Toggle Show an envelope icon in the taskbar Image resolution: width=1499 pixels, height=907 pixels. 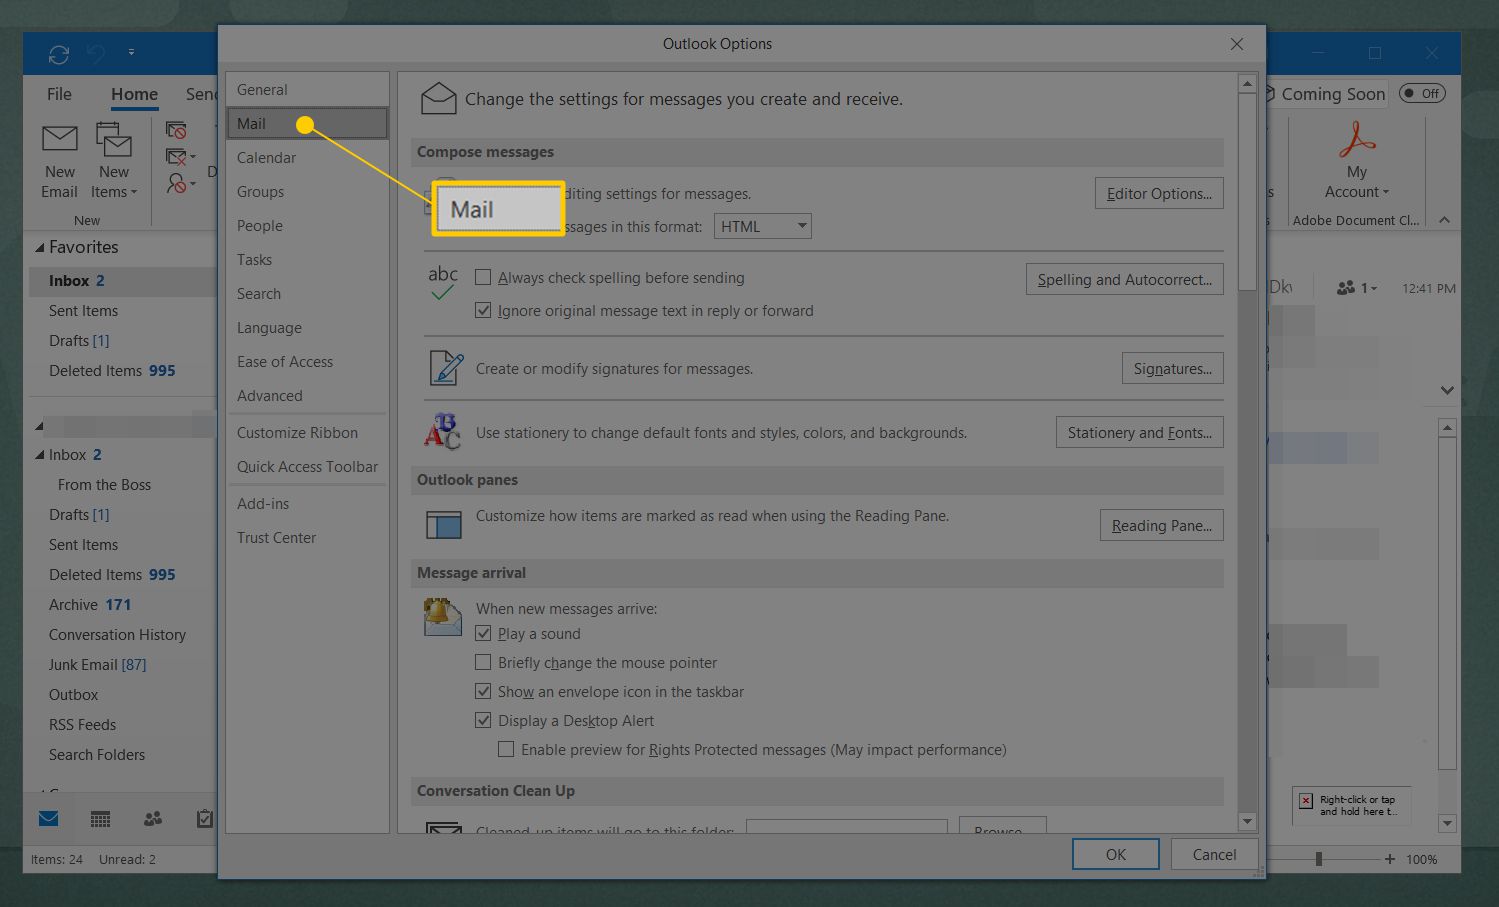(483, 691)
